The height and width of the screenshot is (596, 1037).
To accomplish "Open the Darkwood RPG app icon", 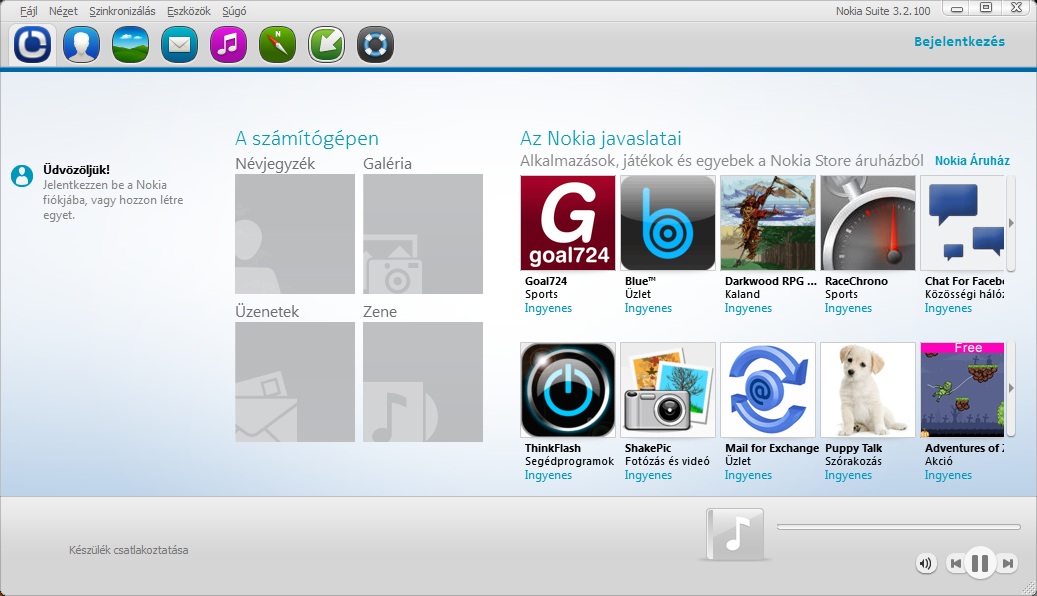I will [768, 223].
